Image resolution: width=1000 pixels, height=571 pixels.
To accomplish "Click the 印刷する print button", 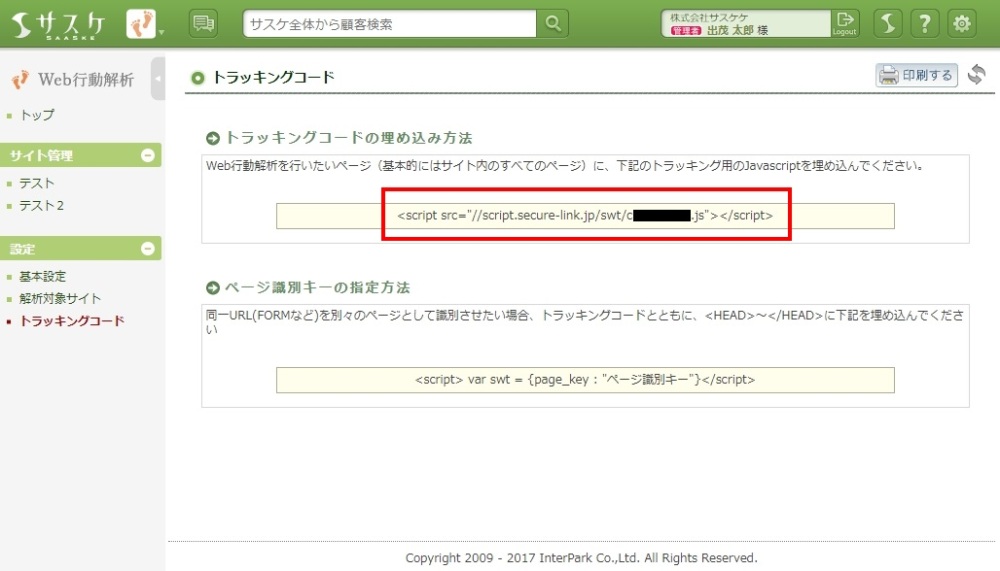I will [x=916, y=75].
